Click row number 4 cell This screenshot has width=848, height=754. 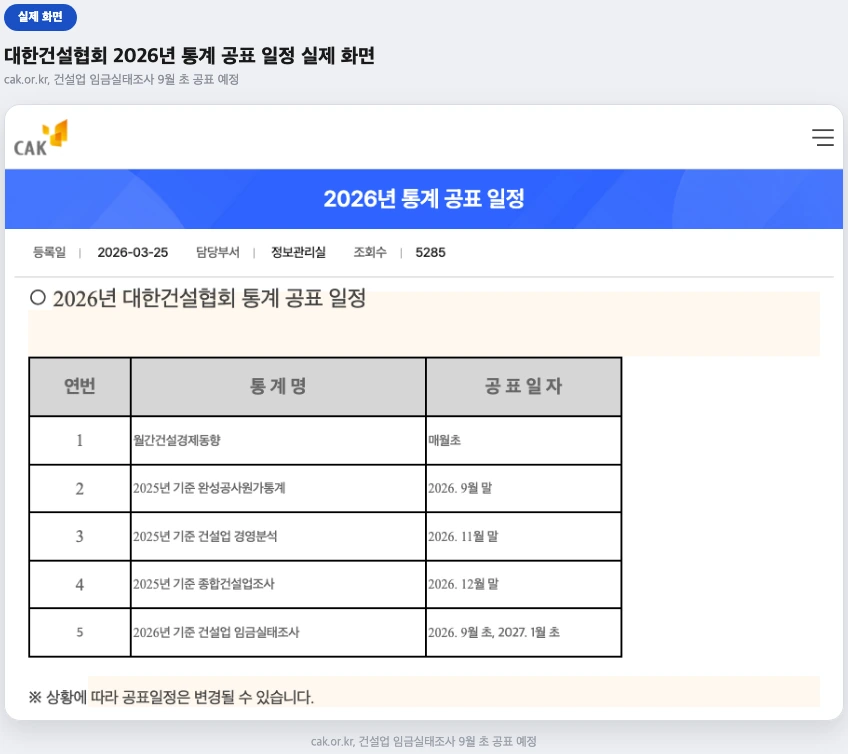click(80, 584)
